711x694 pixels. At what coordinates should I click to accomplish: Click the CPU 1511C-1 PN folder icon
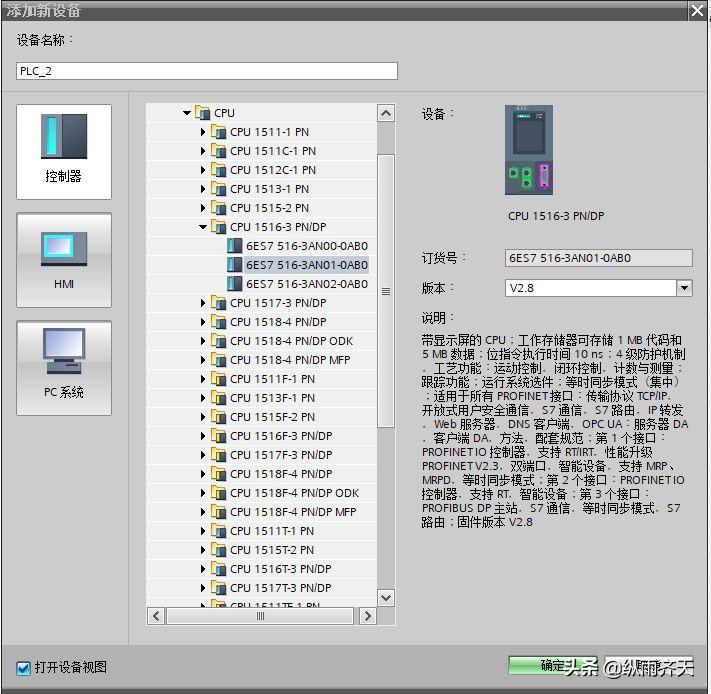click(219, 151)
